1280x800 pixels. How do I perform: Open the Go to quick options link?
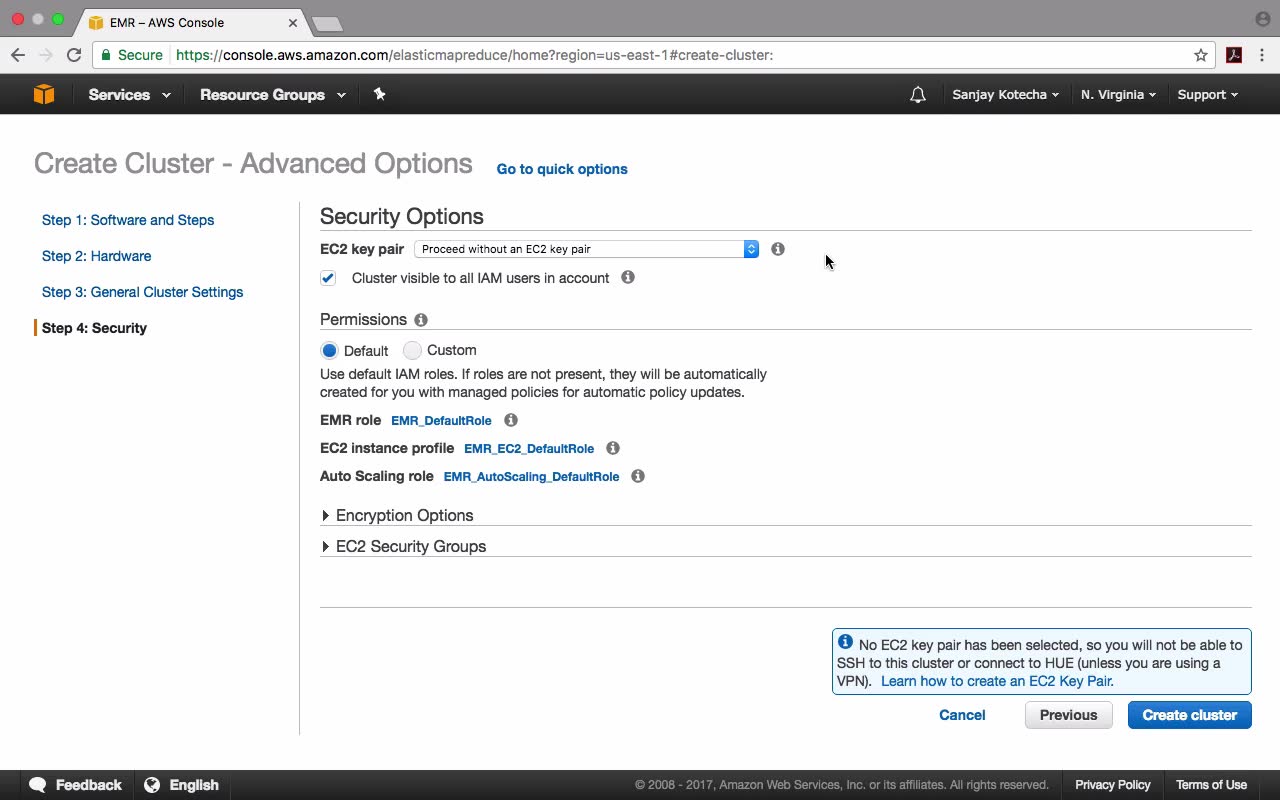click(x=562, y=169)
